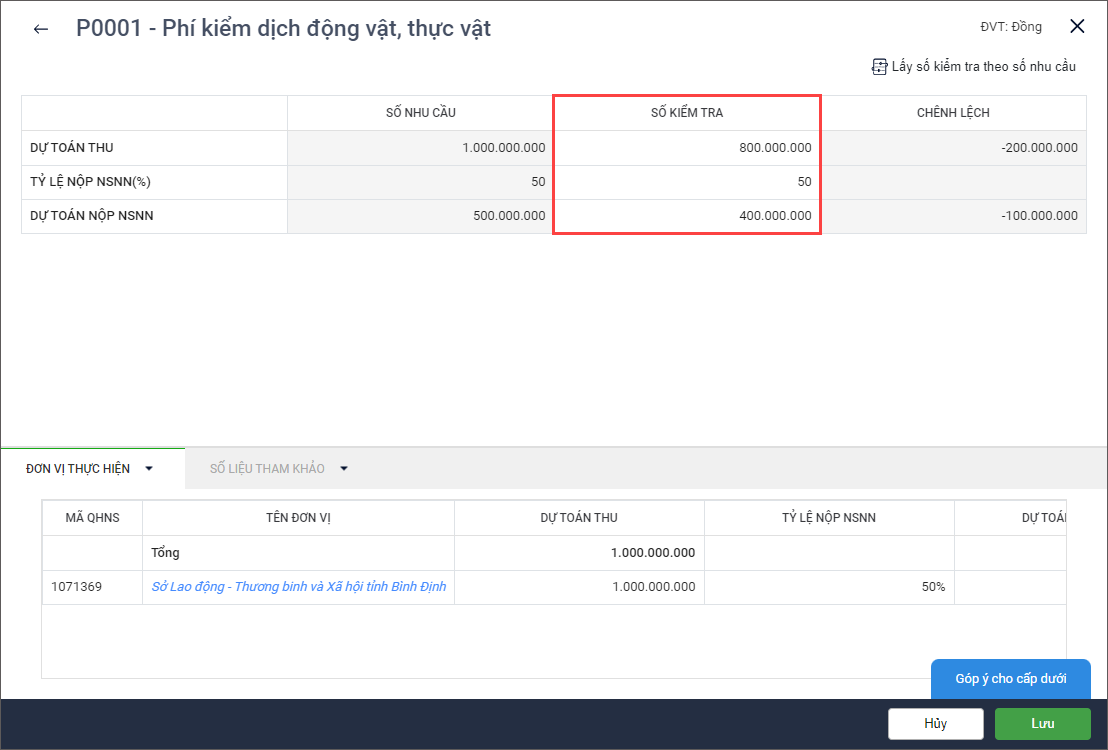The height and width of the screenshot is (750, 1108).
Task: Click the back arrow next to P0001 title
Action: pyautogui.click(x=41, y=29)
